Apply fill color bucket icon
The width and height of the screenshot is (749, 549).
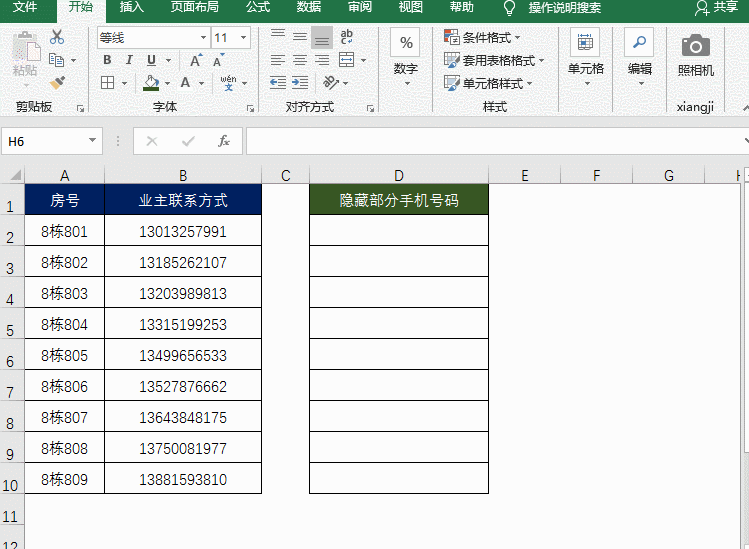(151, 83)
